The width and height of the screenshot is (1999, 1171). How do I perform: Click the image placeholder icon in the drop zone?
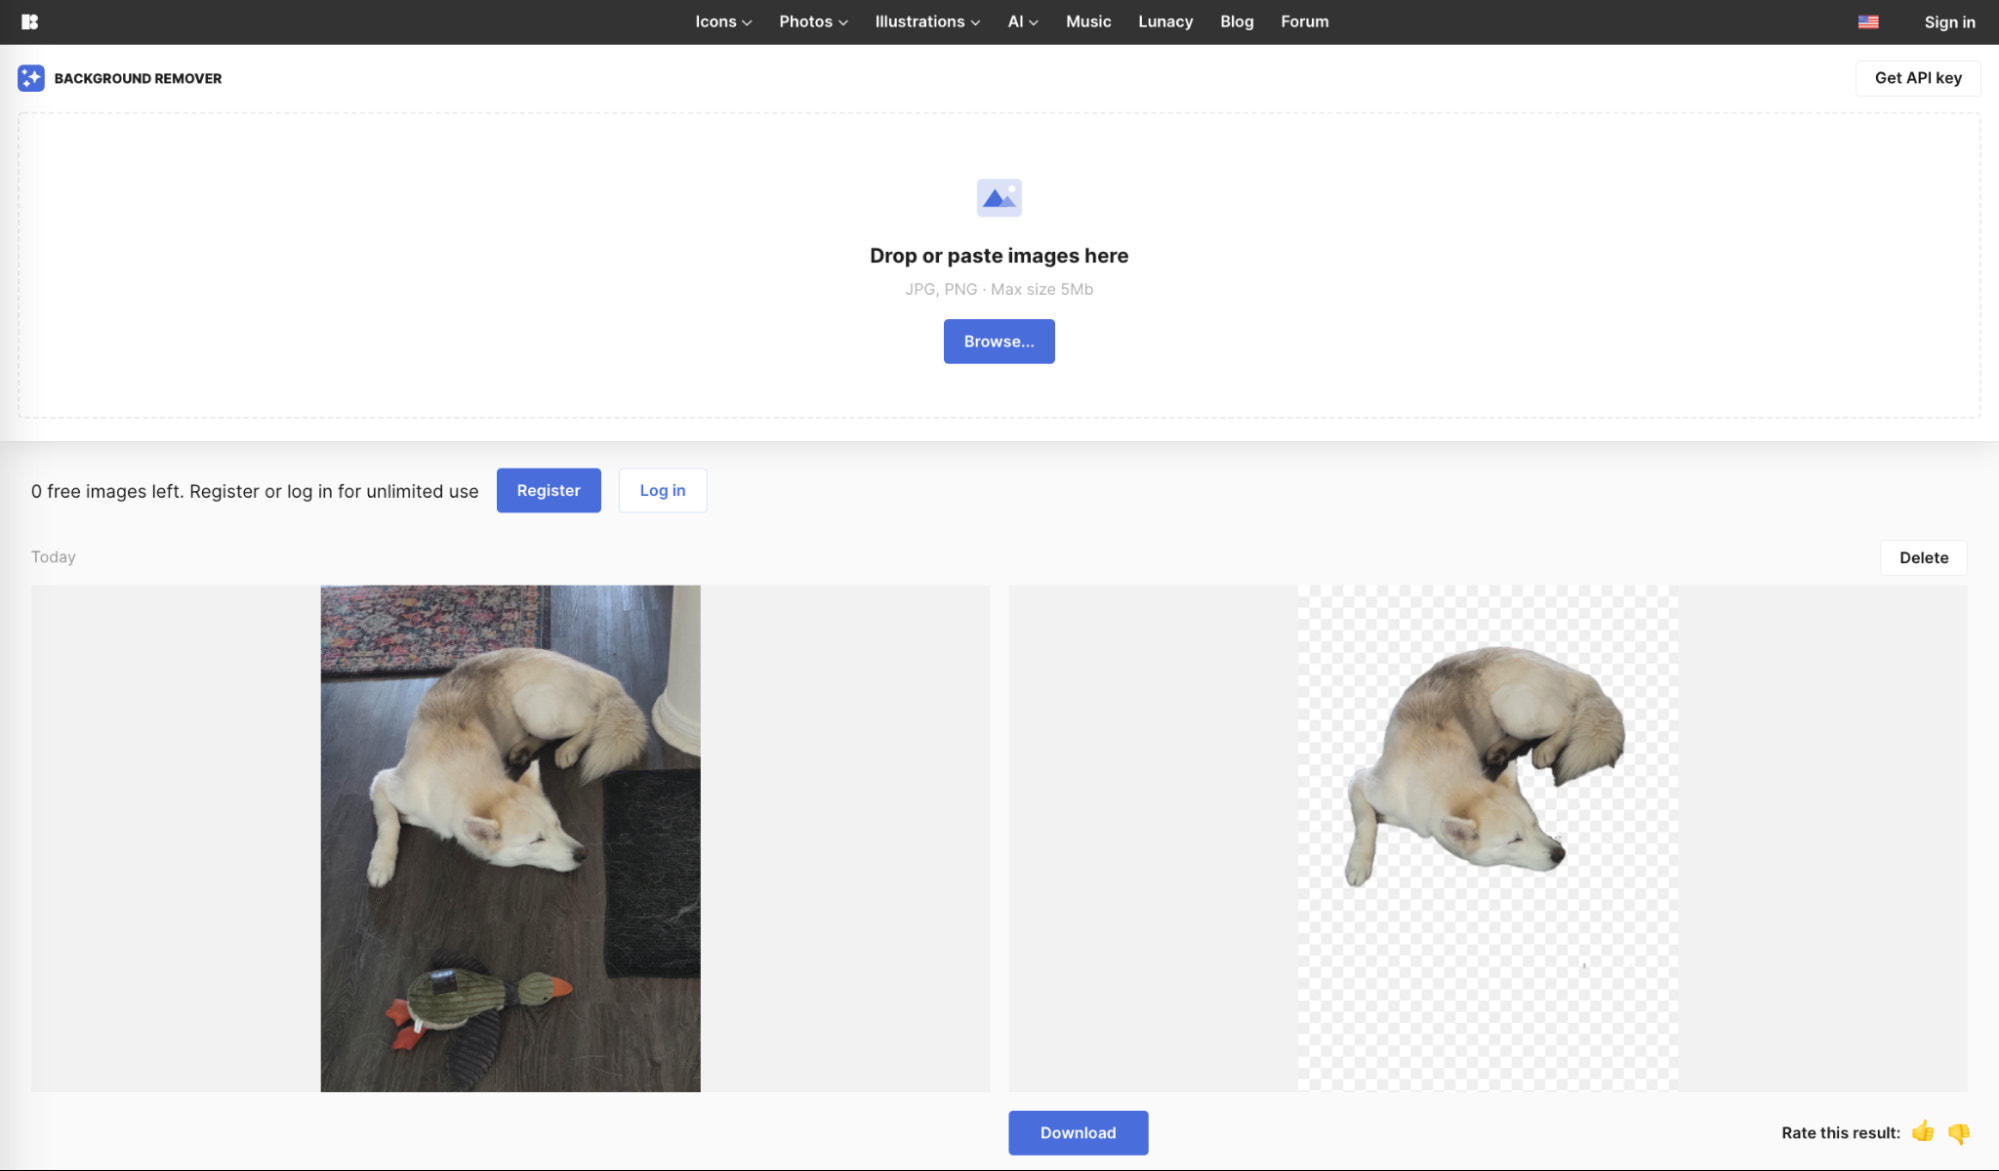click(x=999, y=196)
